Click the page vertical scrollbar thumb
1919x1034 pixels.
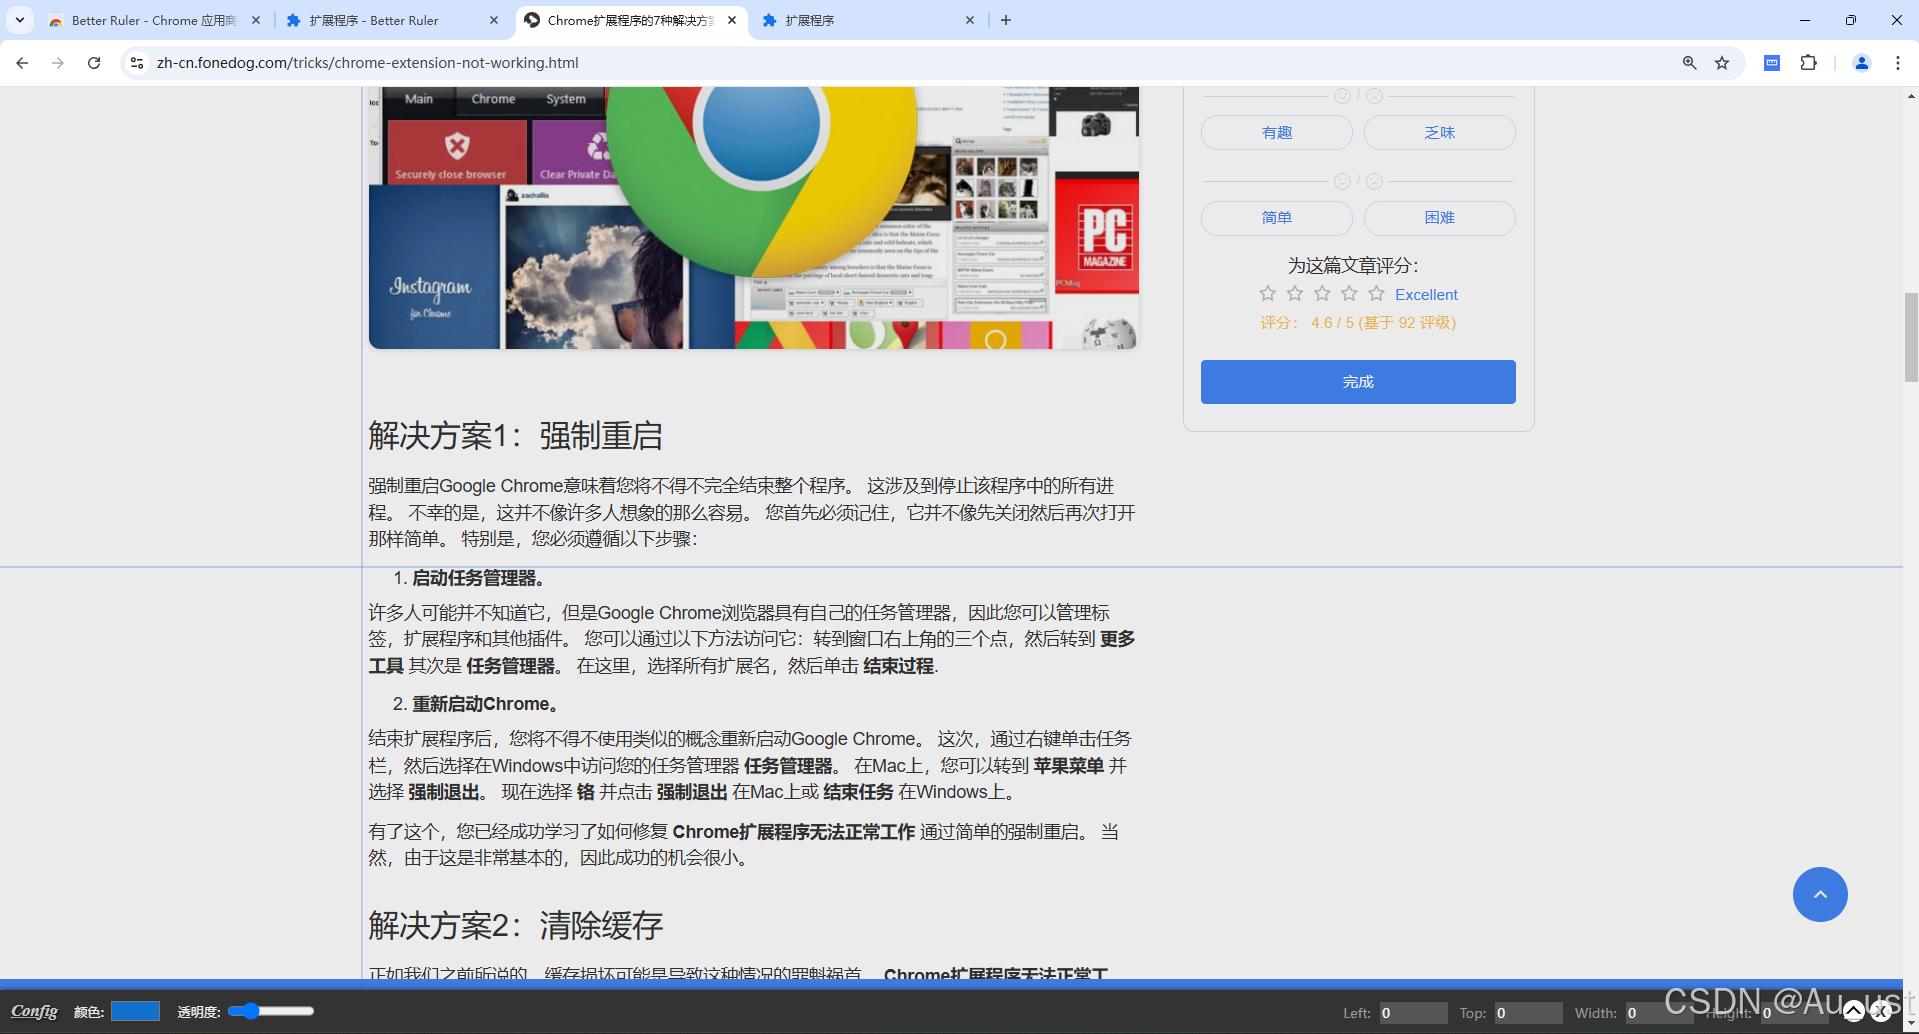click(x=1911, y=337)
